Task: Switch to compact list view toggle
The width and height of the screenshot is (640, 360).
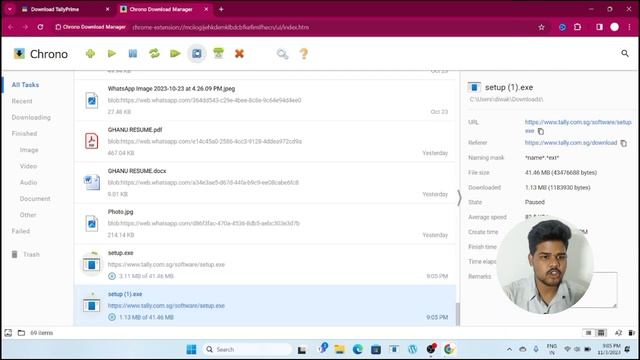Action: [588, 333]
